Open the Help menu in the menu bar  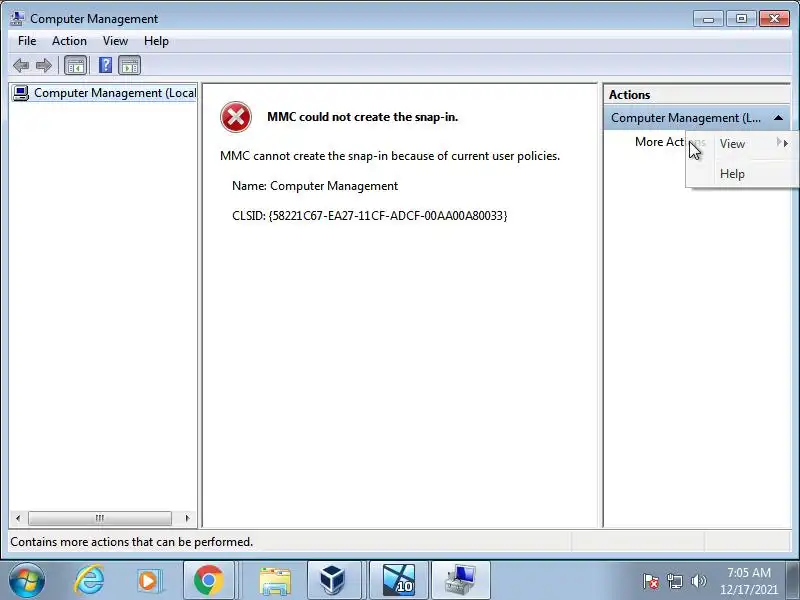[156, 41]
